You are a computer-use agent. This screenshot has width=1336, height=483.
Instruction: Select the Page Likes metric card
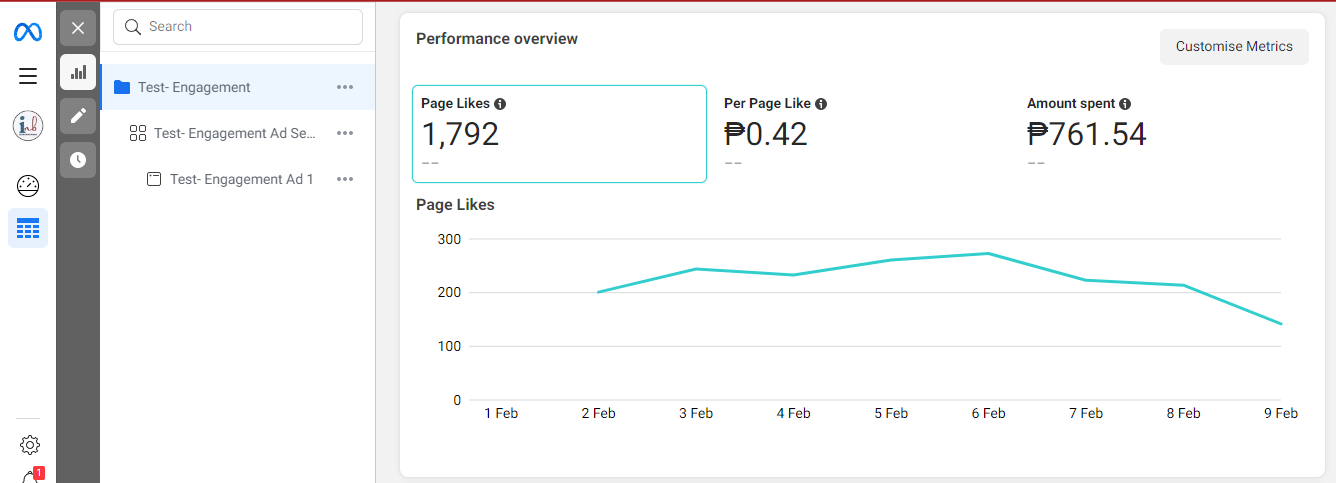[x=559, y=134]
